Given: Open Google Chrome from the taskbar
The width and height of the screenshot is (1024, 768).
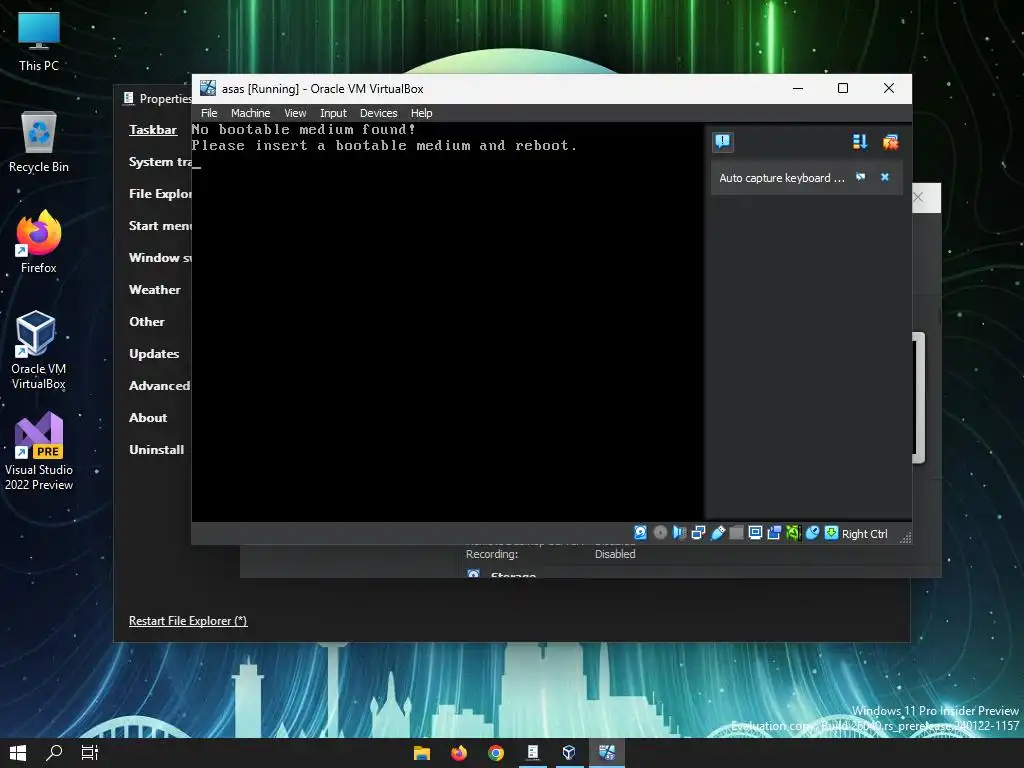Looking at the screenshot, I should [496, 753].
